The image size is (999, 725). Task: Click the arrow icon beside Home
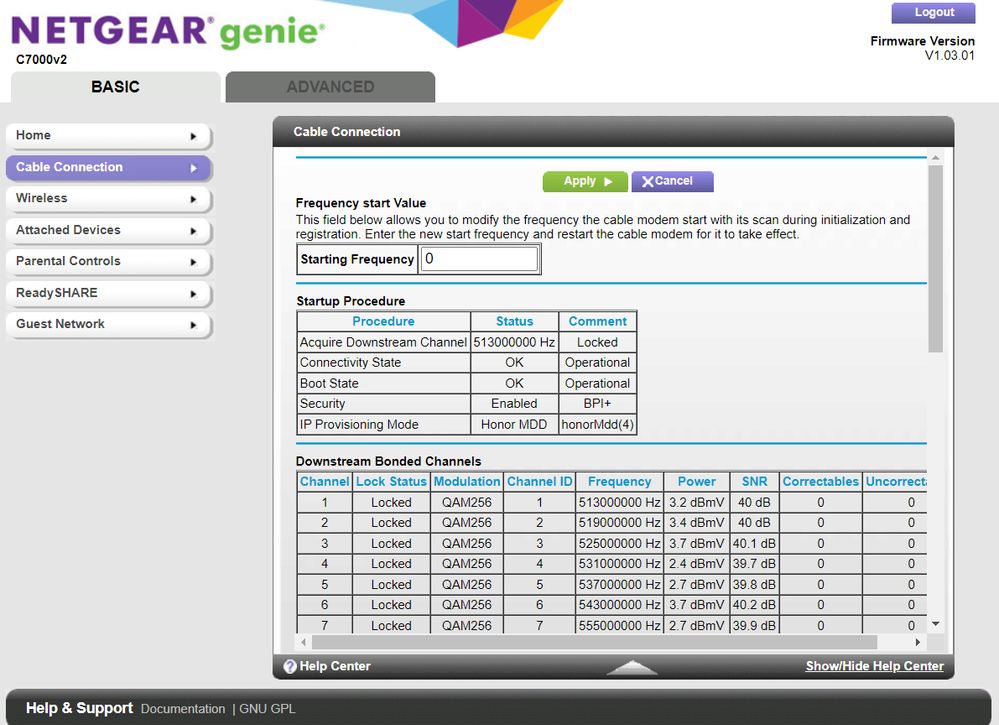click(x=193, y=136)
